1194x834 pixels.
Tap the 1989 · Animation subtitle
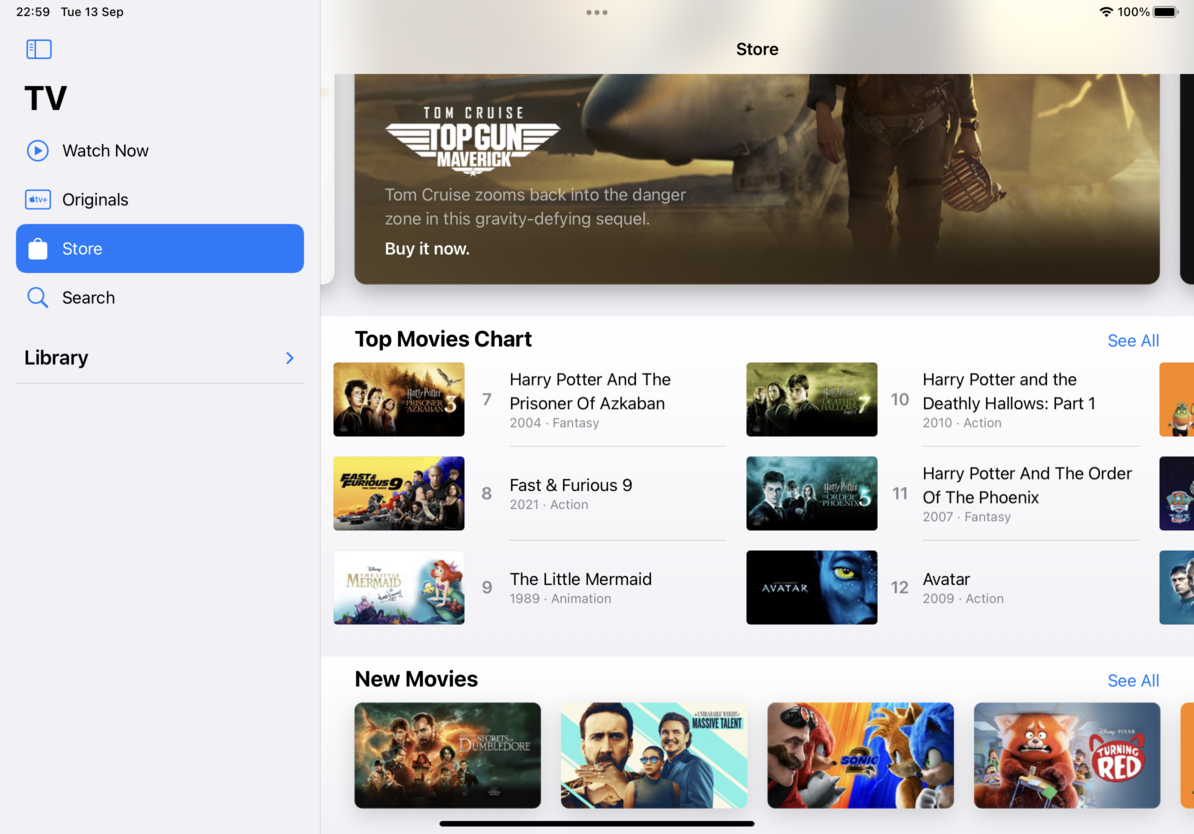pos(560,599)
